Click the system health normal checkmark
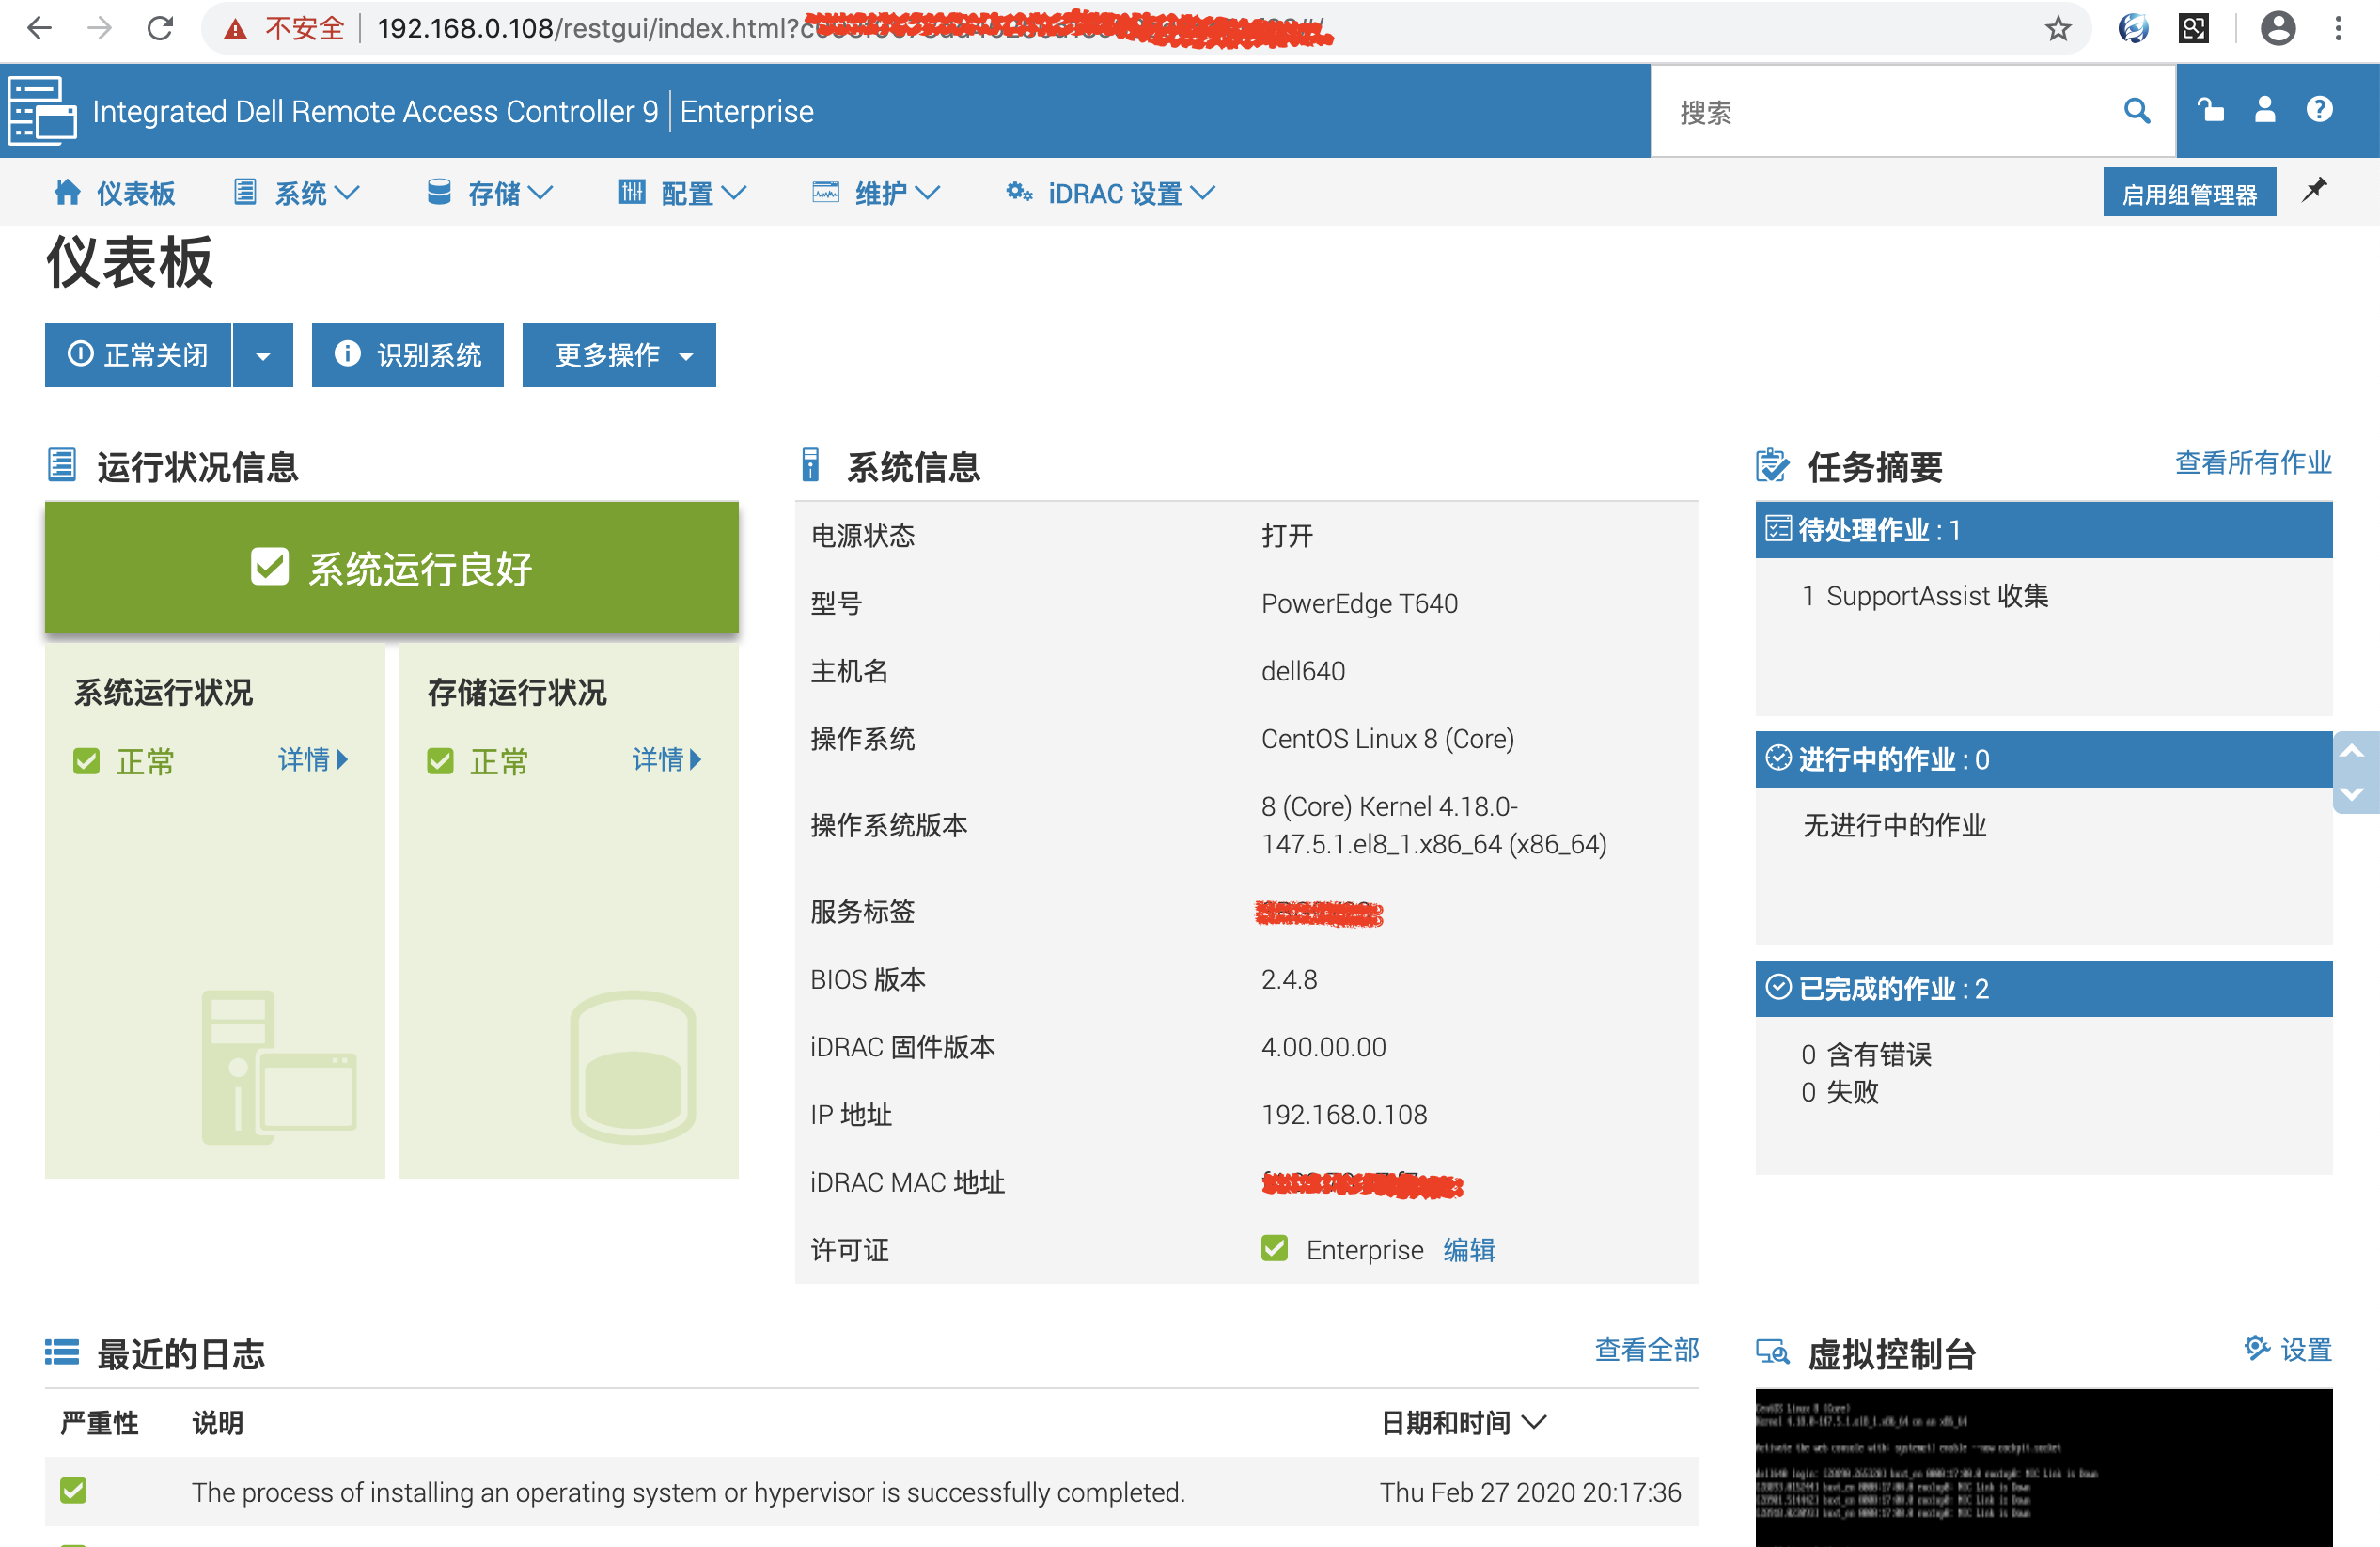This screenshot has width=2380, height=1547. point(86,761)
